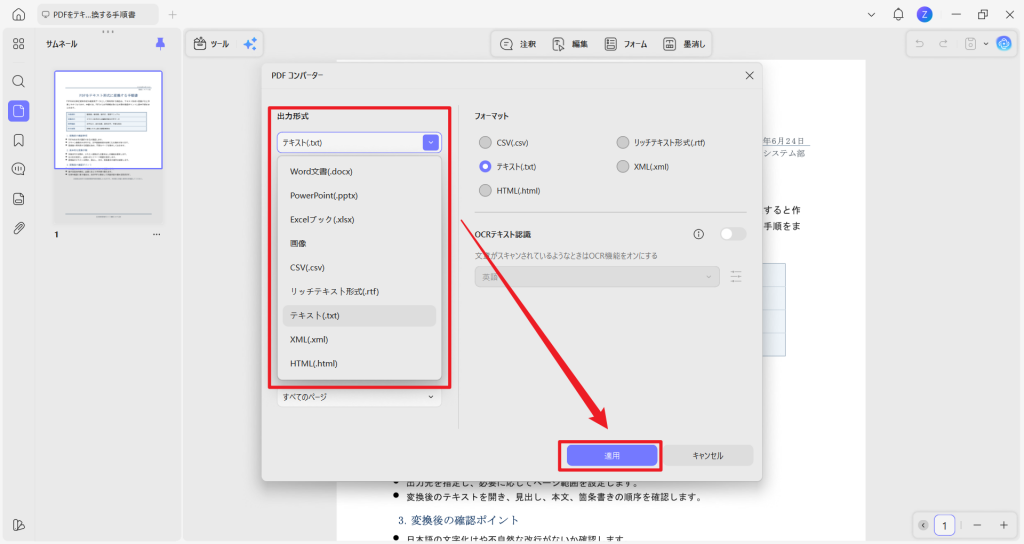Pin the サムネール panel
1024x544 pixels.
160,44
